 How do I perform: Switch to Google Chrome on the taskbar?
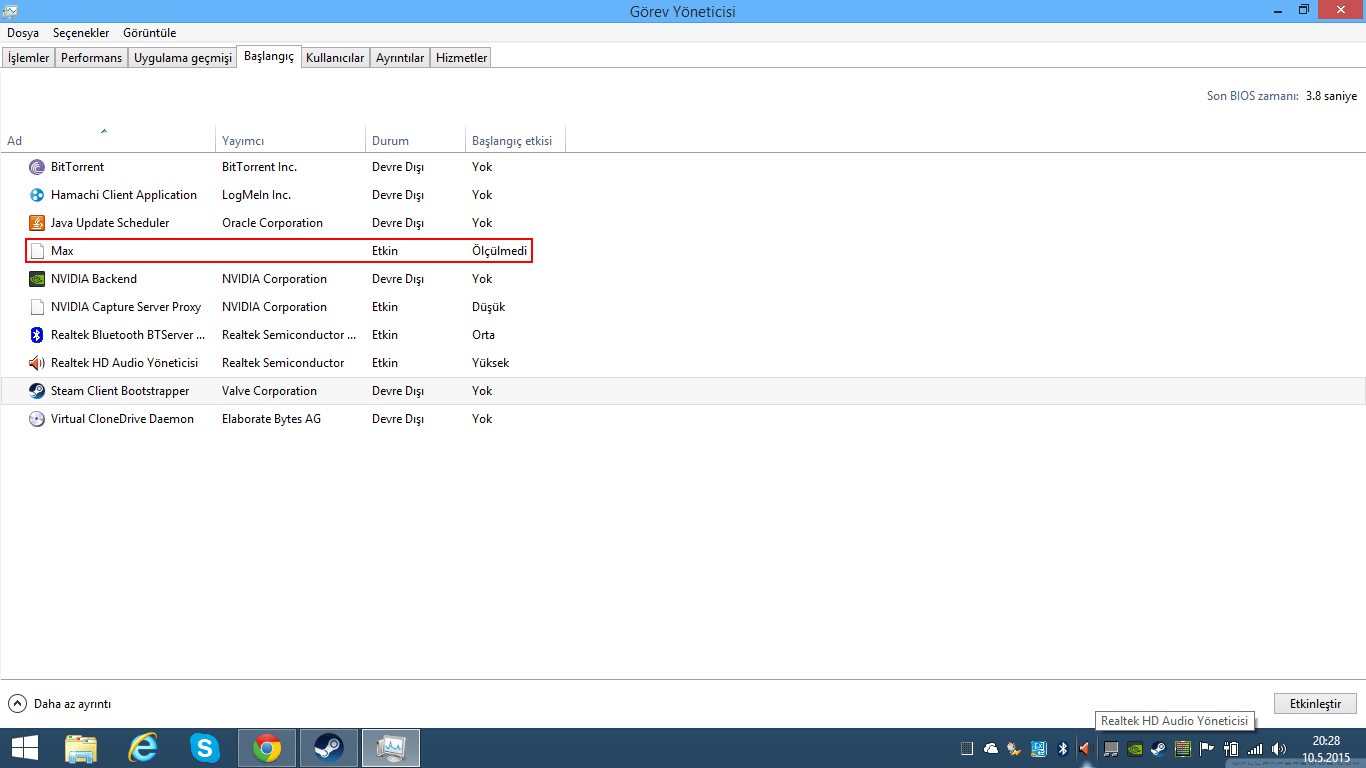point(267,748)
